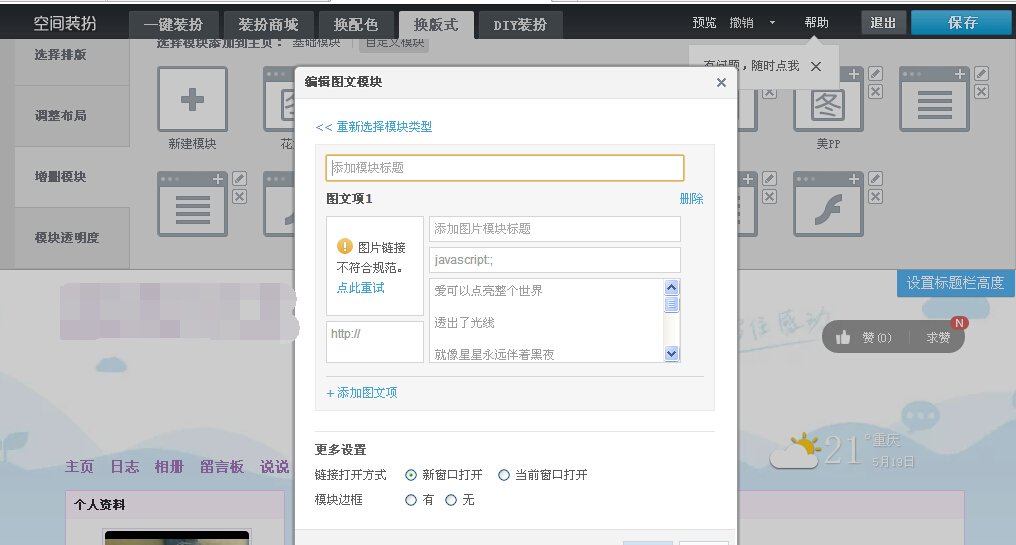The image size is (1016, 545).
Task: Select the text-list module tile in the top-right corner
Action: point(934,99)
